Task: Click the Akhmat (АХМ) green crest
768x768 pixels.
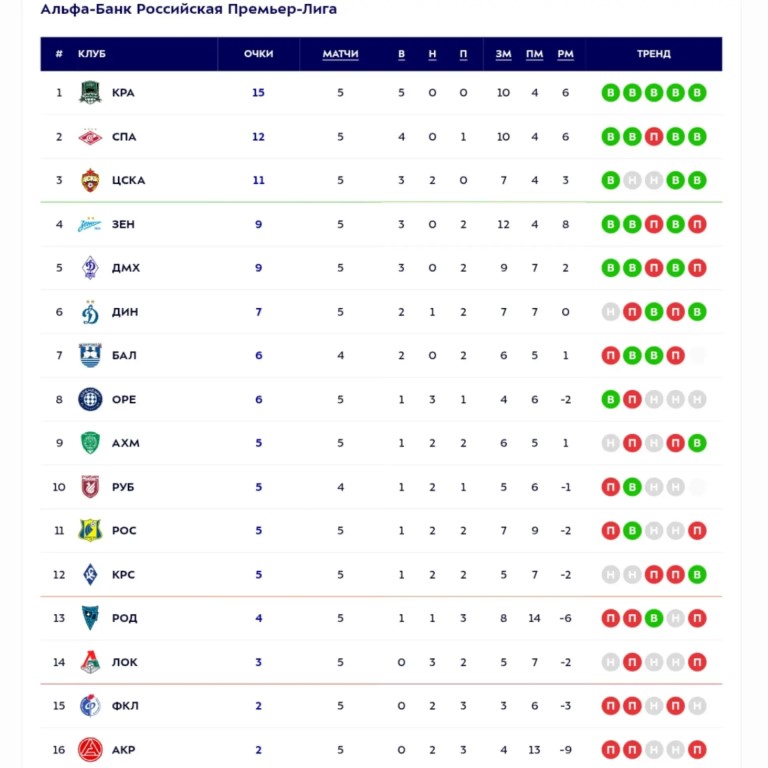Action: coord(90,443)
